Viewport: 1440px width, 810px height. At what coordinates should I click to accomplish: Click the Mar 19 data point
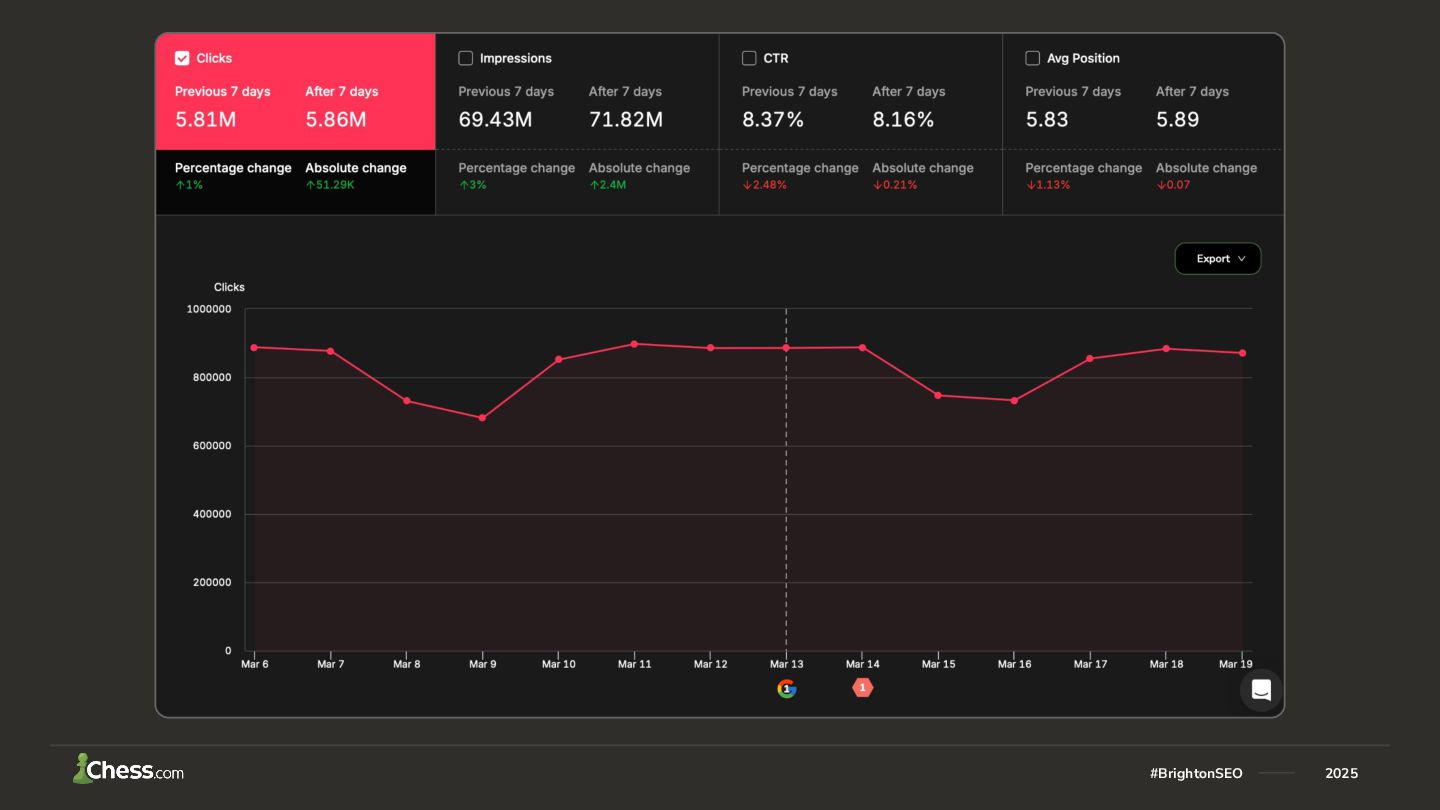1242,353
